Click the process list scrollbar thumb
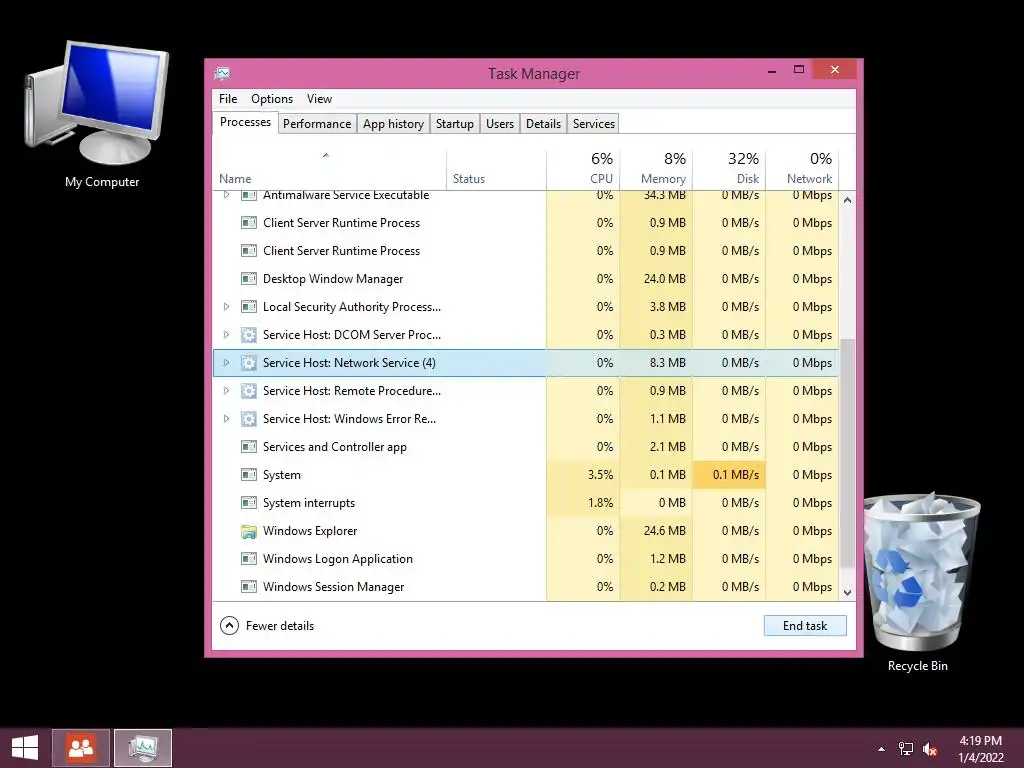Viewport: 1024px width, 768px height. pyautogui.click(x=847, y=453)
